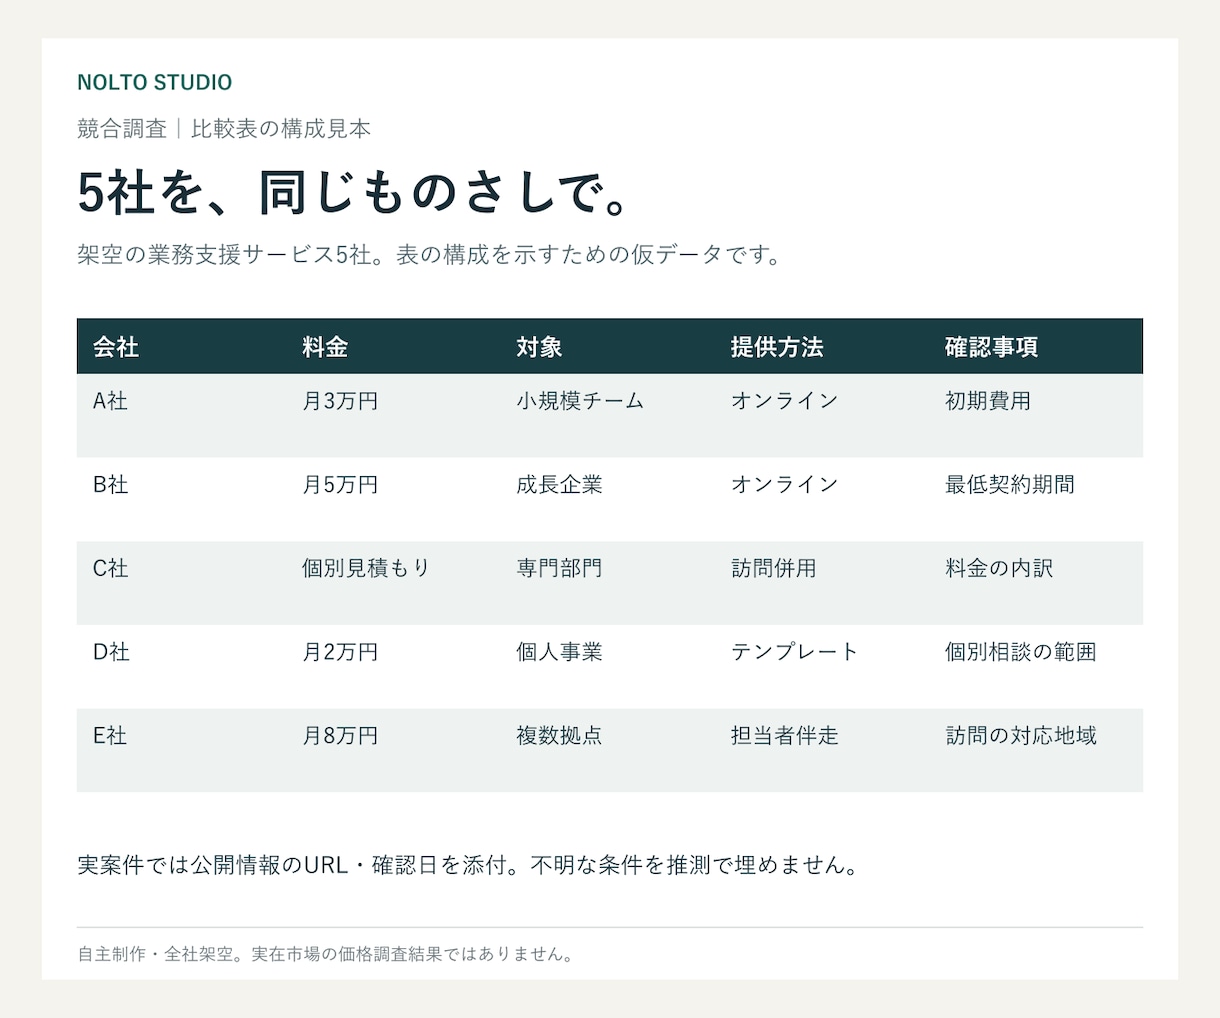This screenshot has height=1018, width=1220.
Task: Select the D社 row label
Action: 111,652
